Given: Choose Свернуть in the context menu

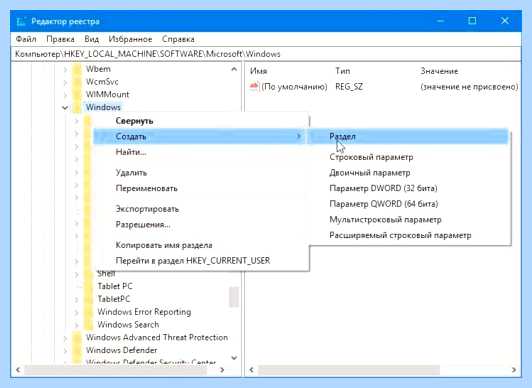Looking at the screenshot, I should click(201, 121).
